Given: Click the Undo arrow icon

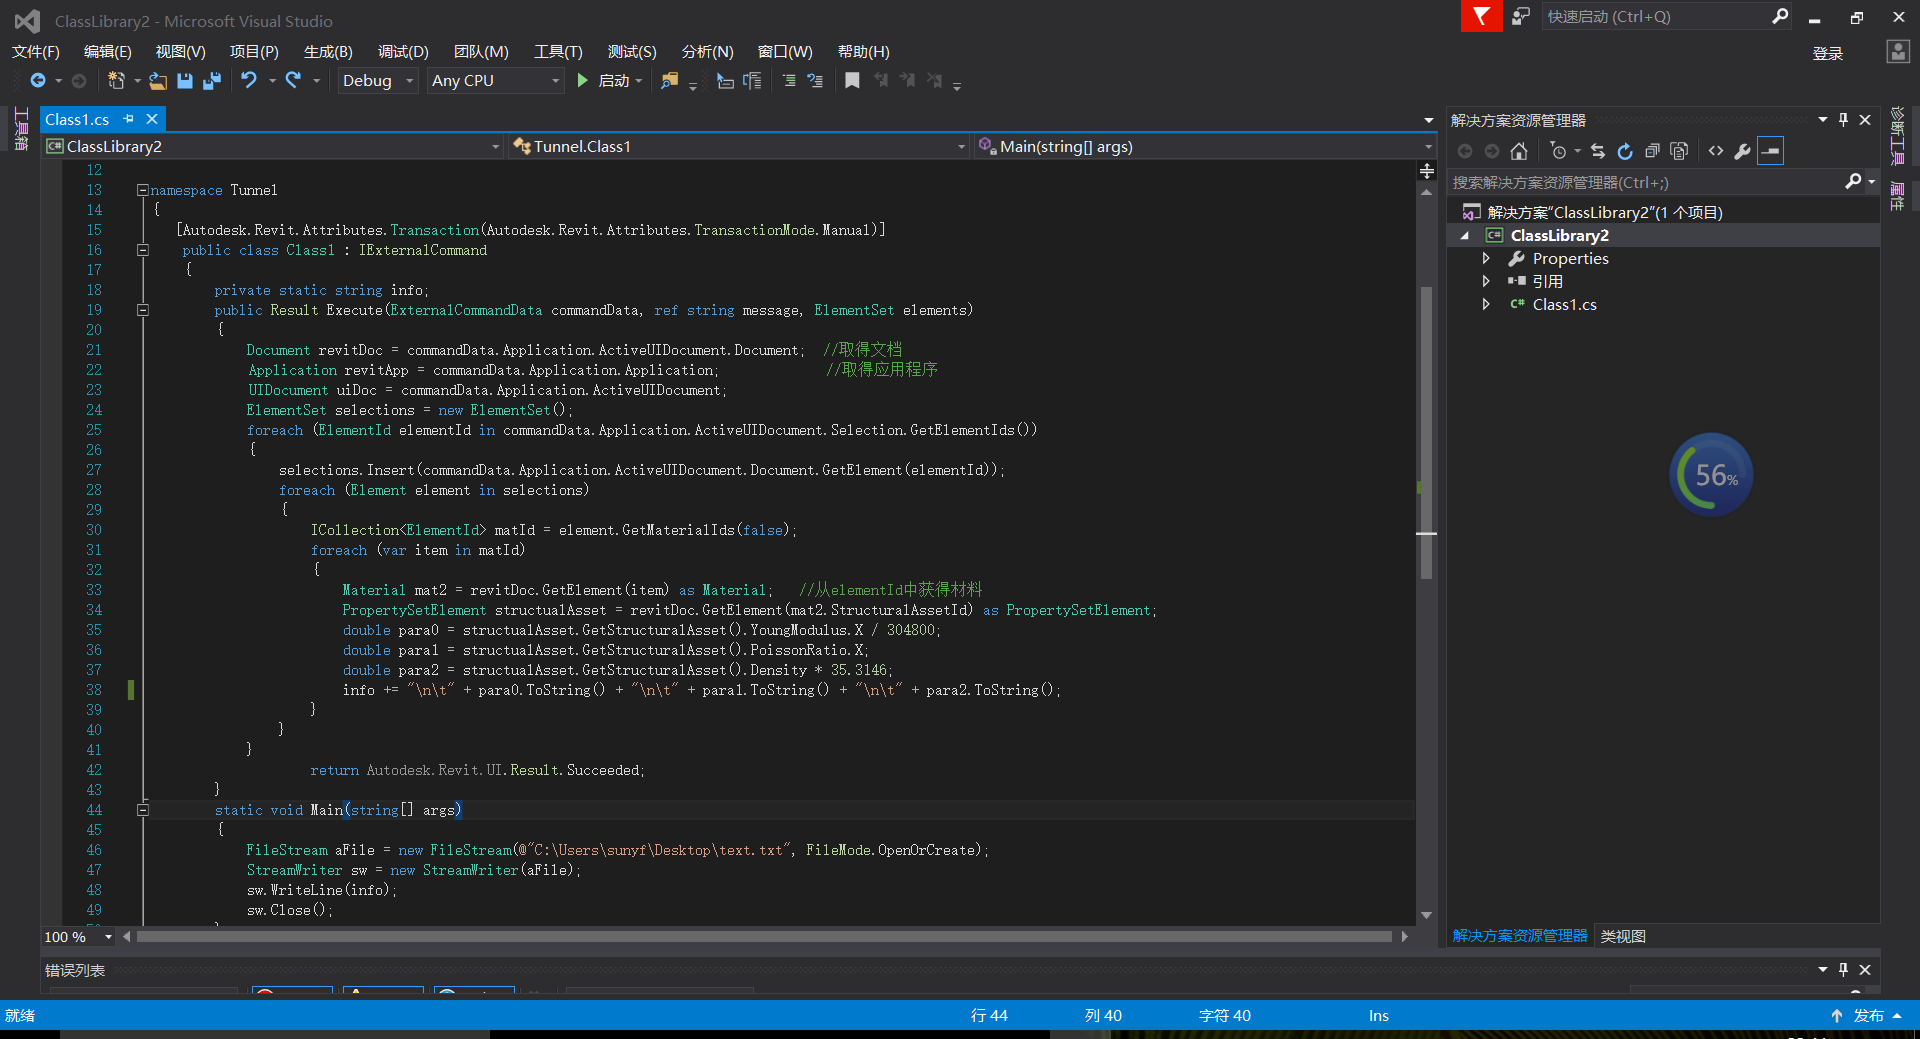Looking at the screenshot, I should coord(249,80).
